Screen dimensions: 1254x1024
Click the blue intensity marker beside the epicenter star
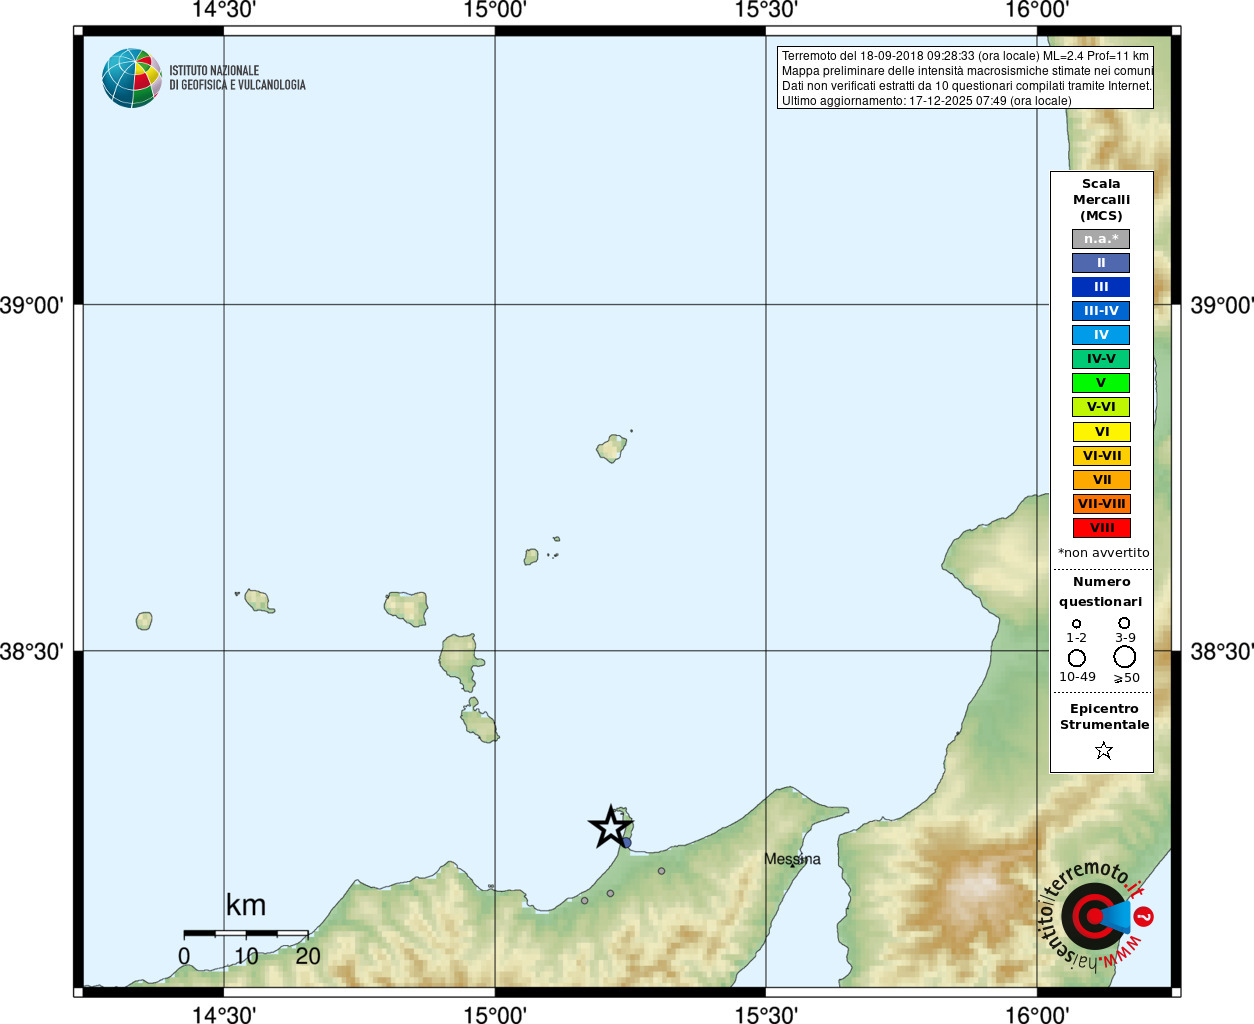pyautogui.click(x=627, y=843)
